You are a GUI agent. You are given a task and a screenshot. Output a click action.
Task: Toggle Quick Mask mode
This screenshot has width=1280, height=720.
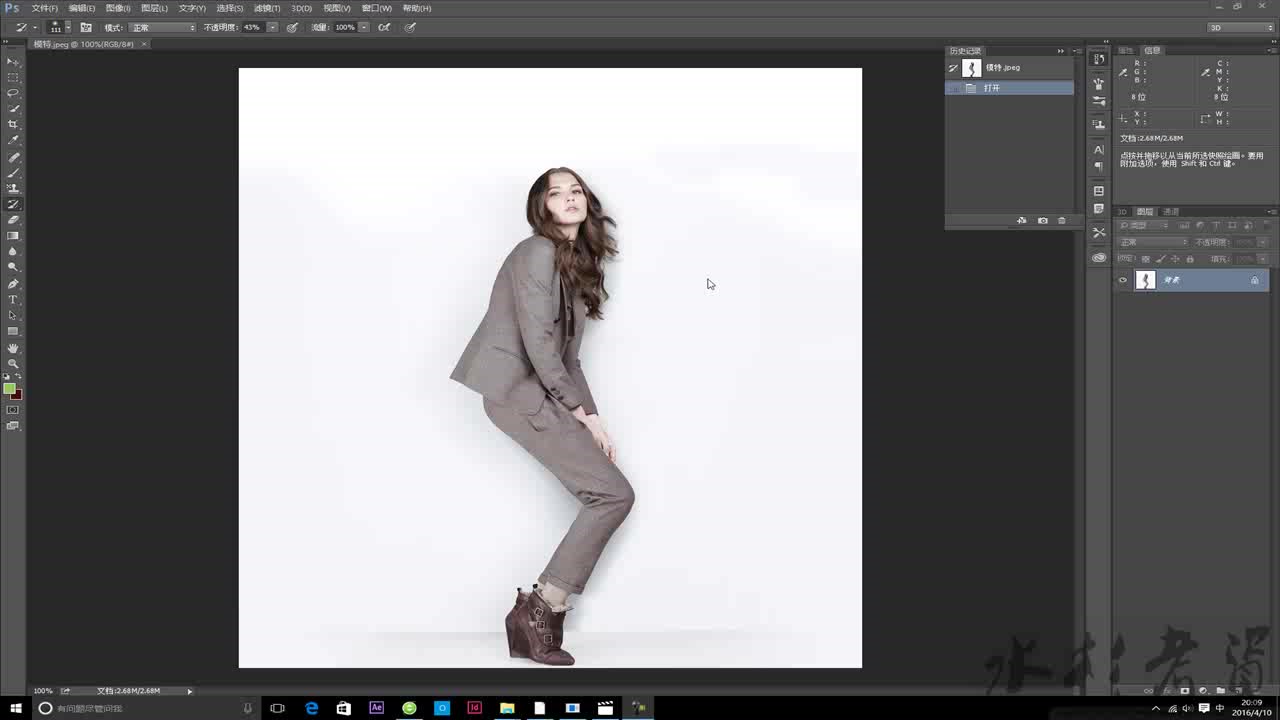pyautogui.click(x=13, y=410)
